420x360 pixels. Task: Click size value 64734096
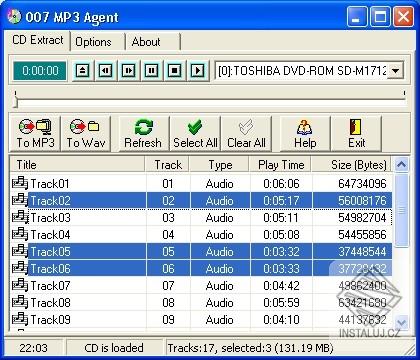[x=362, y=184]
